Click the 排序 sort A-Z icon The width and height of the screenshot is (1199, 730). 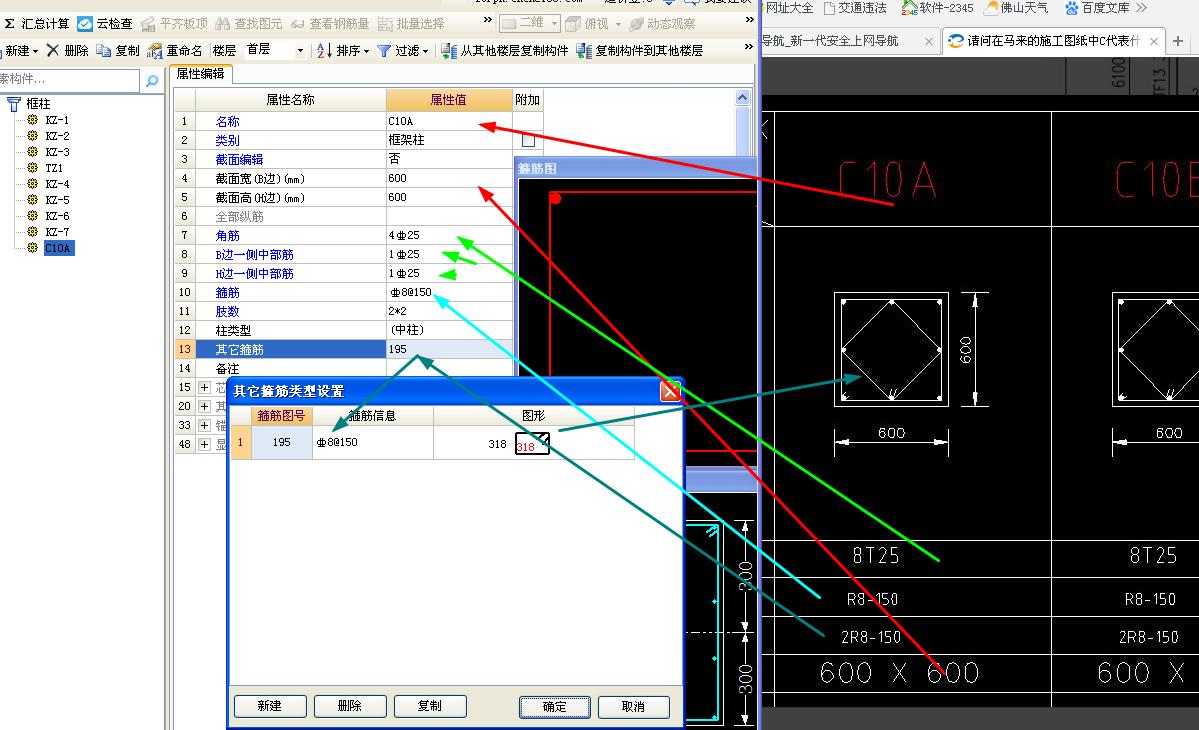coord(324,50)
